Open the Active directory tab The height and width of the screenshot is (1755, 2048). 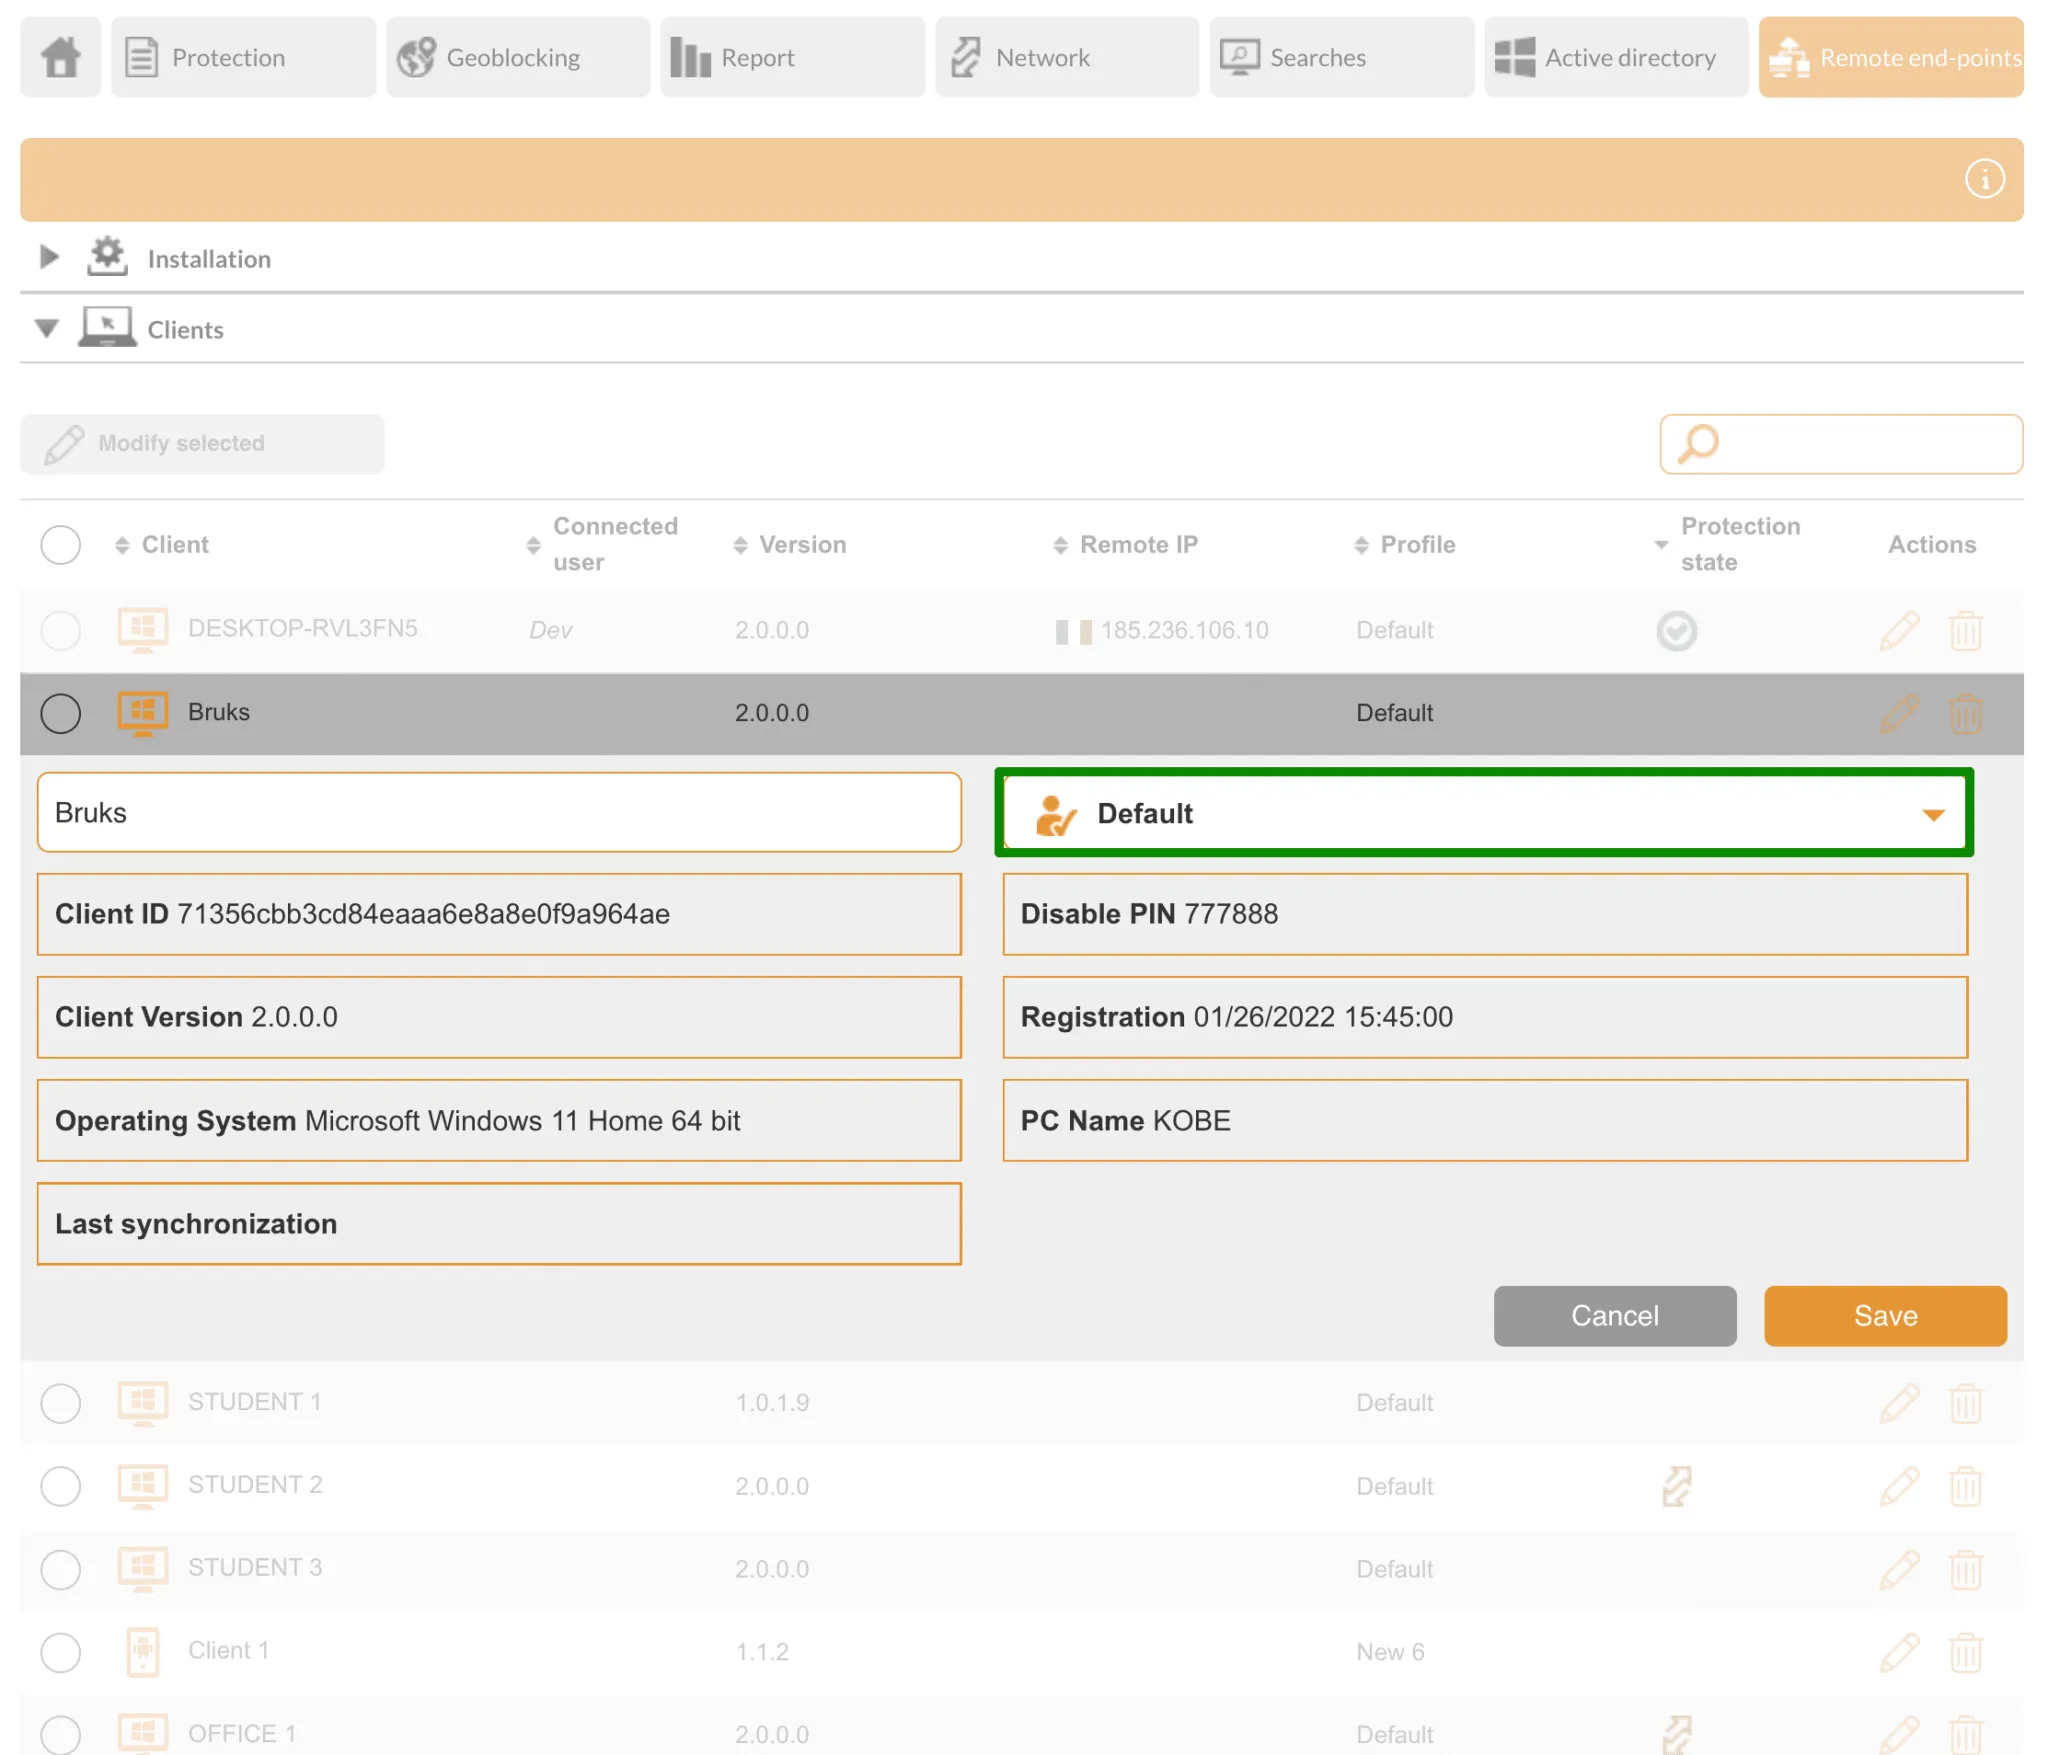coord(1616,57)
